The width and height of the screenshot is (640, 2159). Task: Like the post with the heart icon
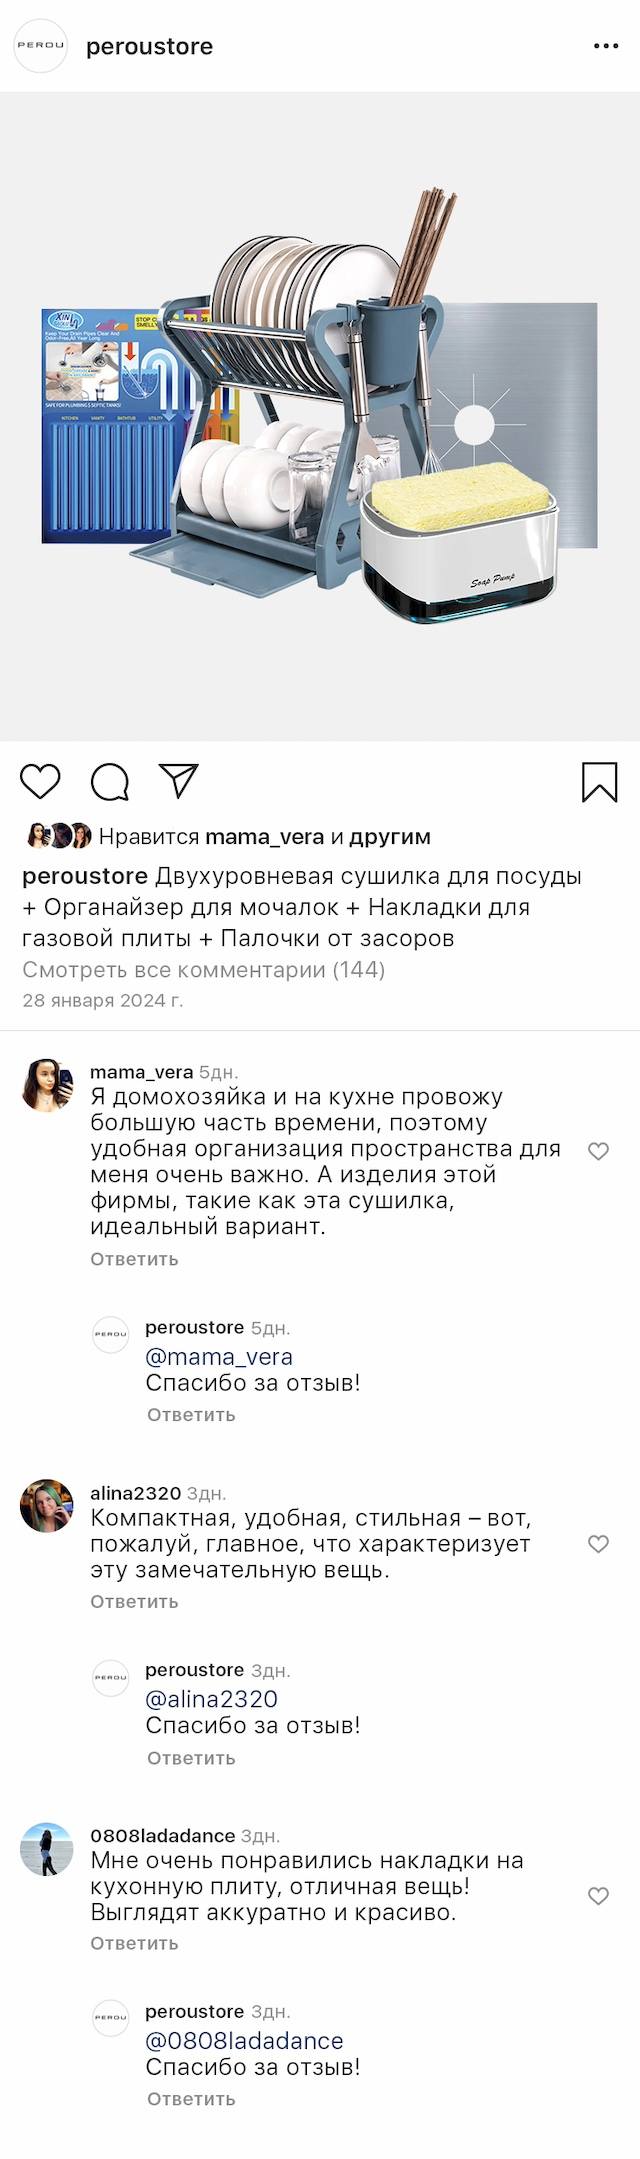tap(41, 782)
